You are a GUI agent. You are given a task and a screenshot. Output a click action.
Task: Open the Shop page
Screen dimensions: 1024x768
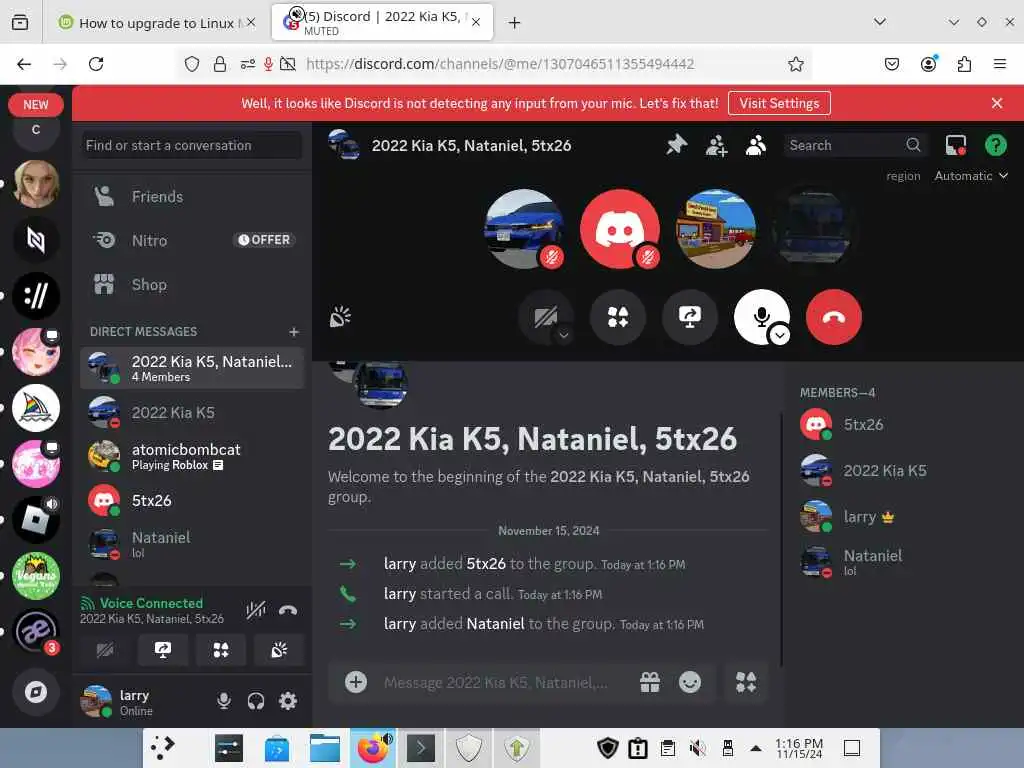click(191, 285)
